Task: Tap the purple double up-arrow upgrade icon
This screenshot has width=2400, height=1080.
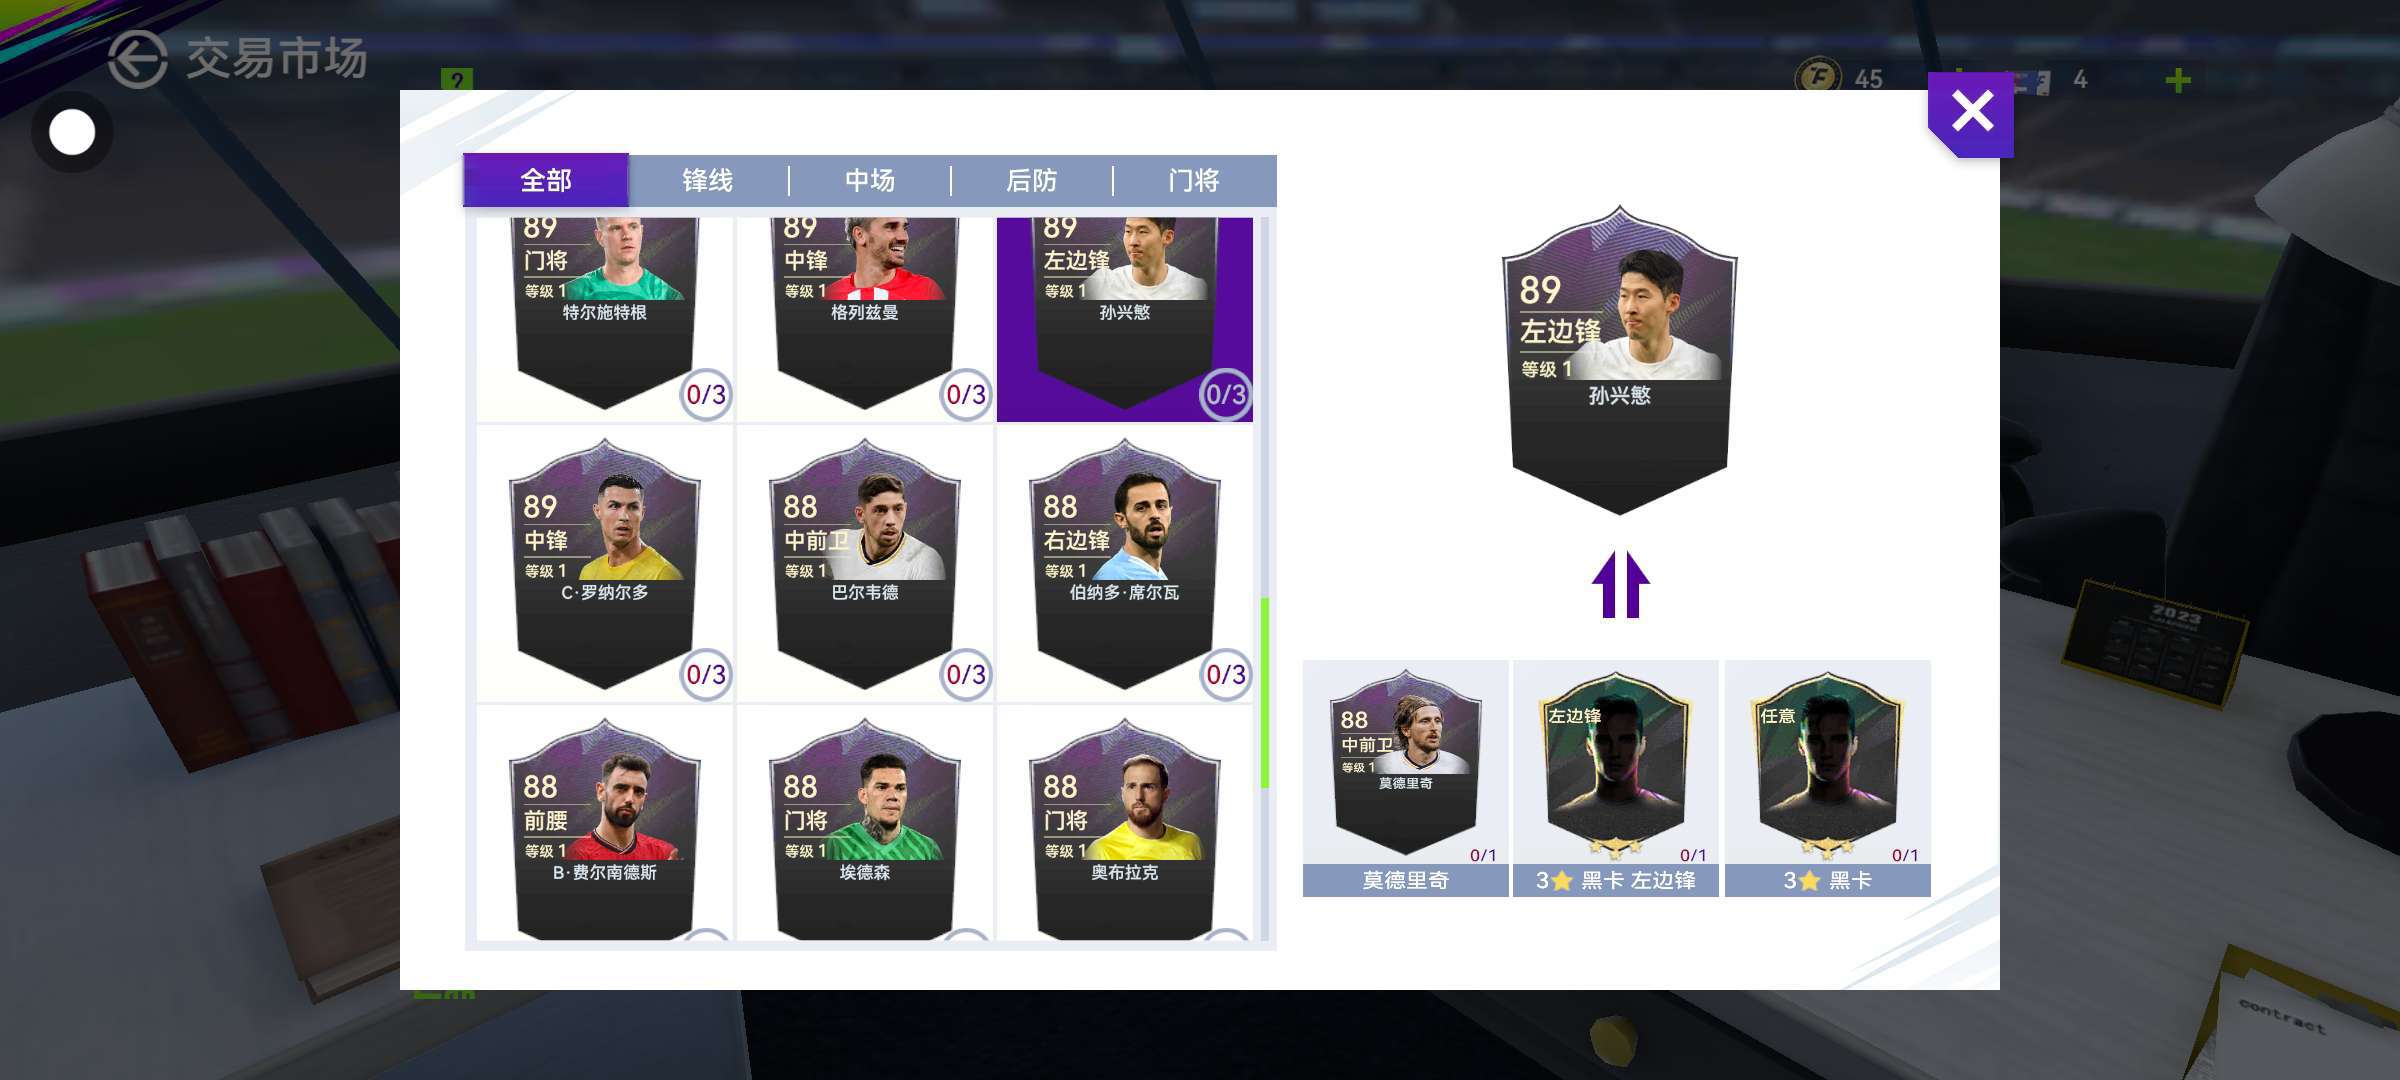Action: (1620, 585)
